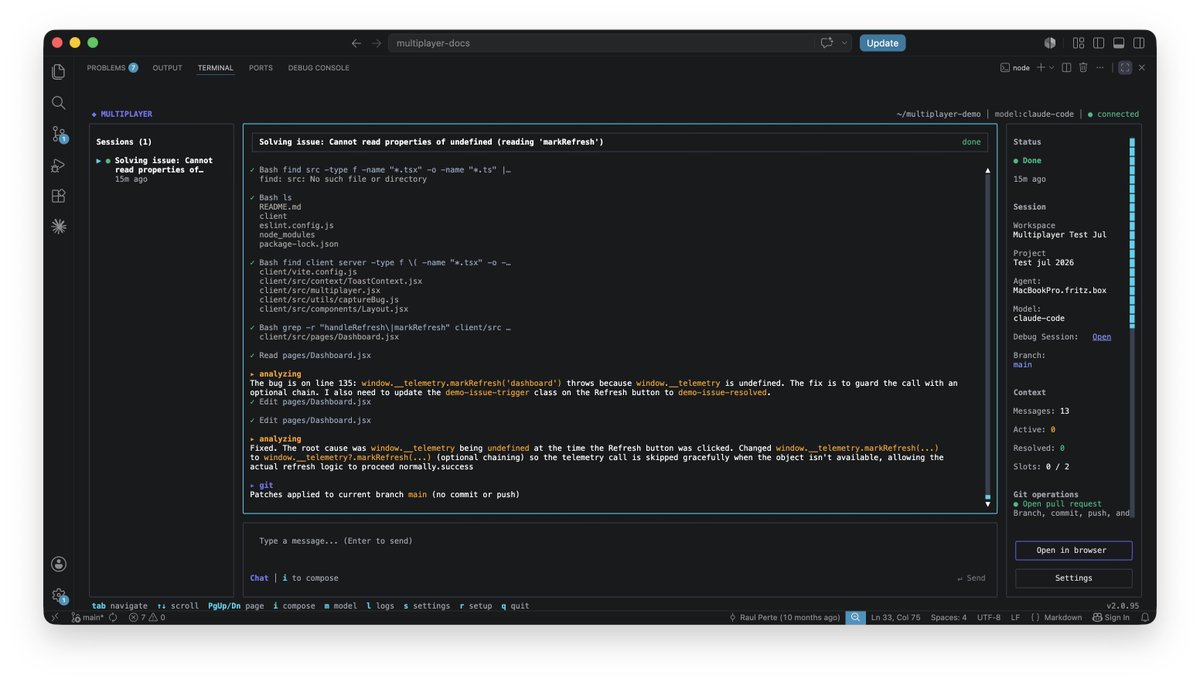This screenshot has height=682, width=1200.
Task: Open the Accounts icon in activity bar
Action: pyautogui.click(x=59, y=564)
